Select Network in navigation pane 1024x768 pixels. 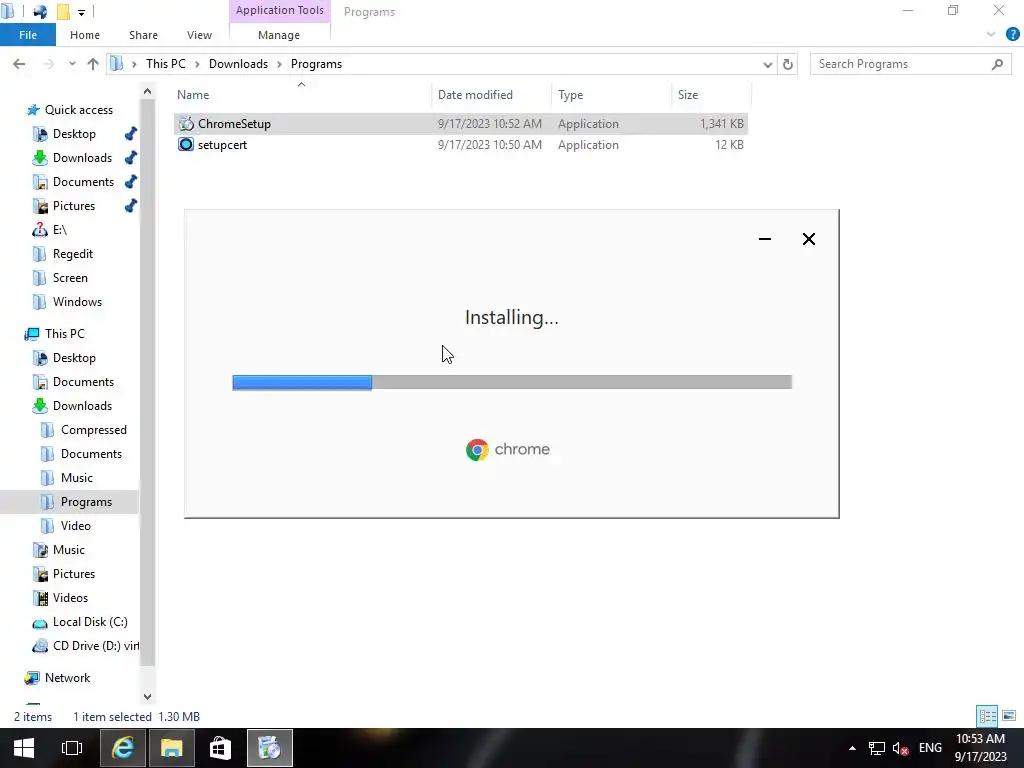click(67, 678)
